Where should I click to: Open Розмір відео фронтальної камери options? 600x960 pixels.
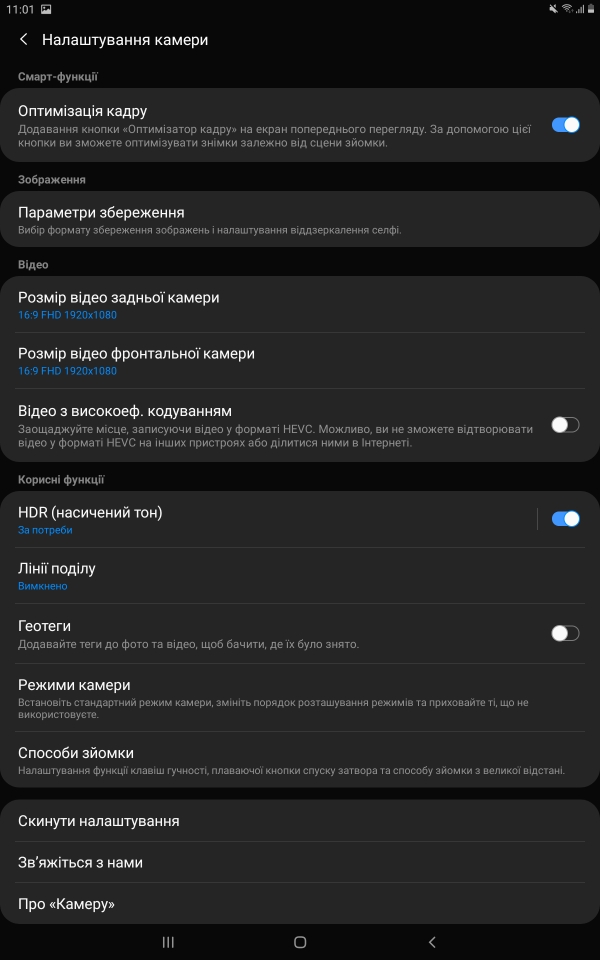tap(300, 361)
